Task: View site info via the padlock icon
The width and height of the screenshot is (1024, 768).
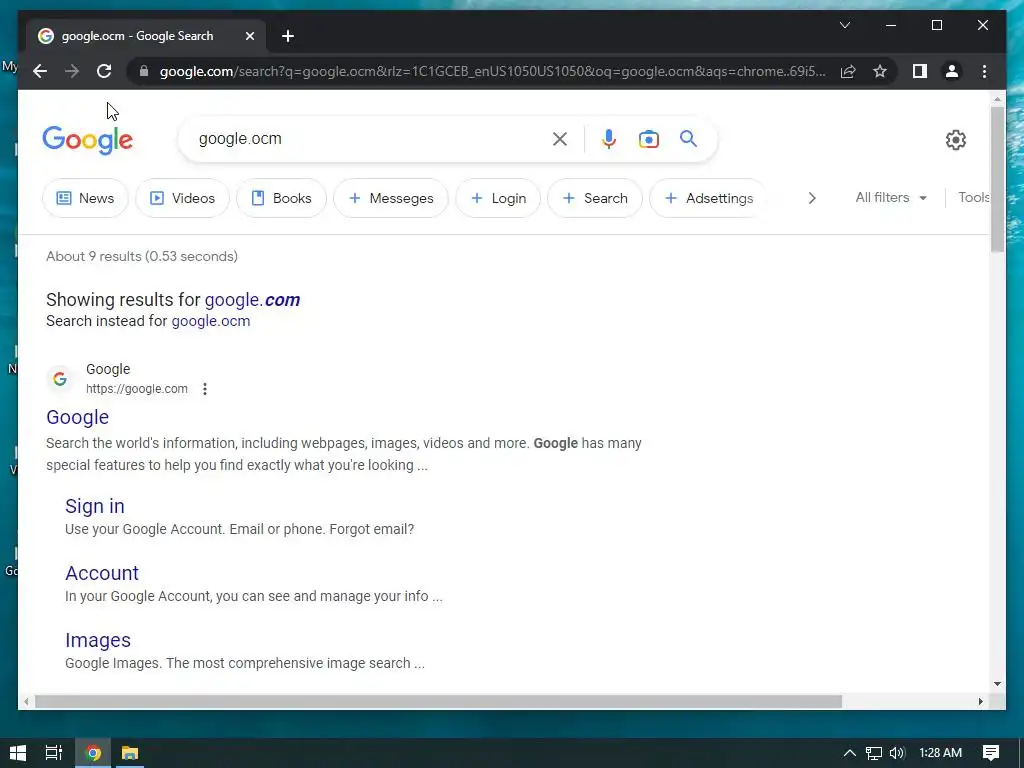Action: click(x=144, y=71)
